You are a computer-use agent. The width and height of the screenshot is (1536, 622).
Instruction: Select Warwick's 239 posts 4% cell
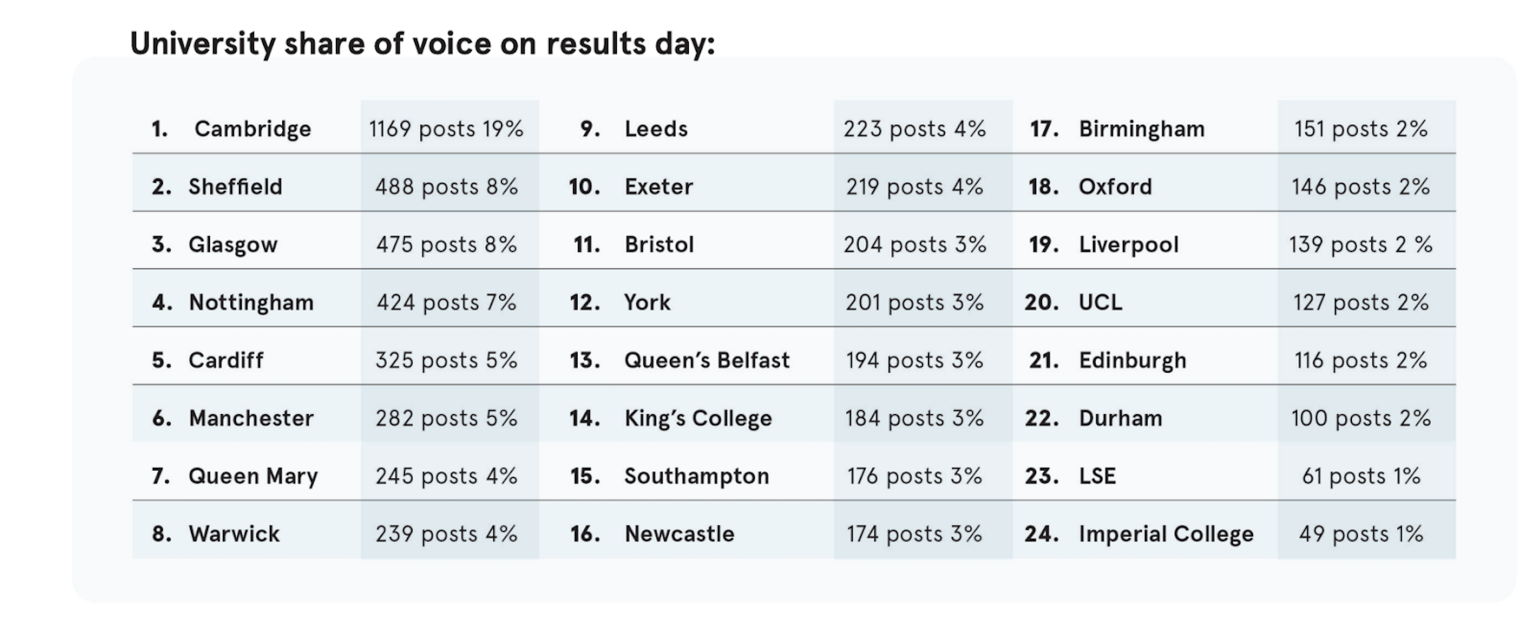pos(446,535)
